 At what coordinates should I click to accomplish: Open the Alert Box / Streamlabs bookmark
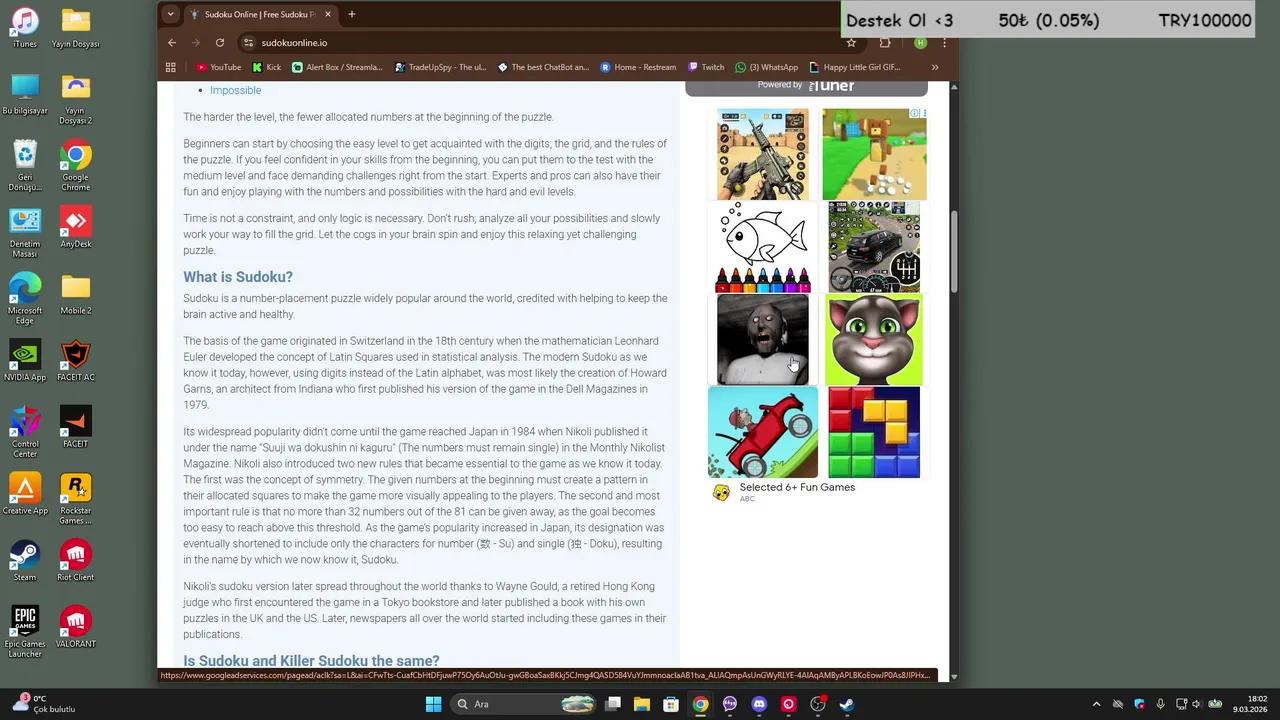337,67
